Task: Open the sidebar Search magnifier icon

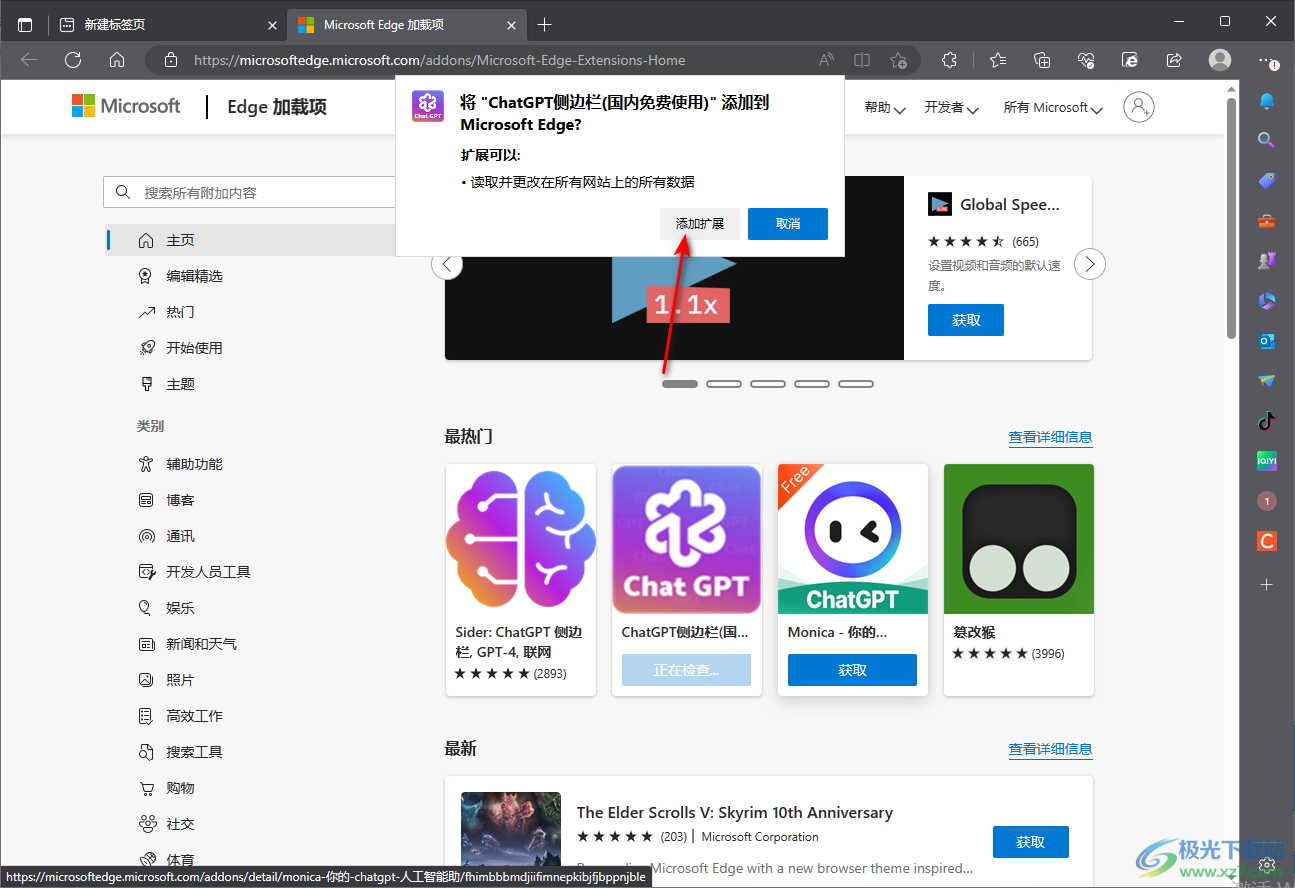Action: 1267,140
